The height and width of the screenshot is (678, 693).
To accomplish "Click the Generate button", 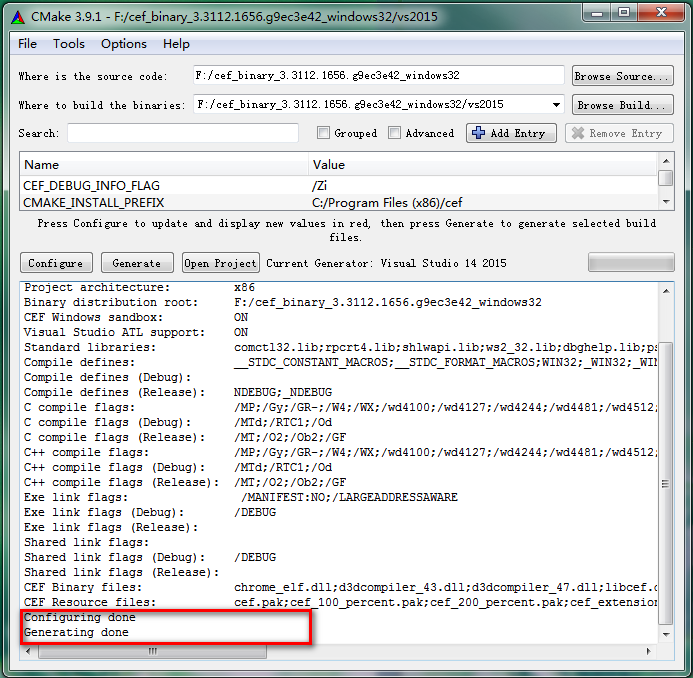I will [137, 263].
